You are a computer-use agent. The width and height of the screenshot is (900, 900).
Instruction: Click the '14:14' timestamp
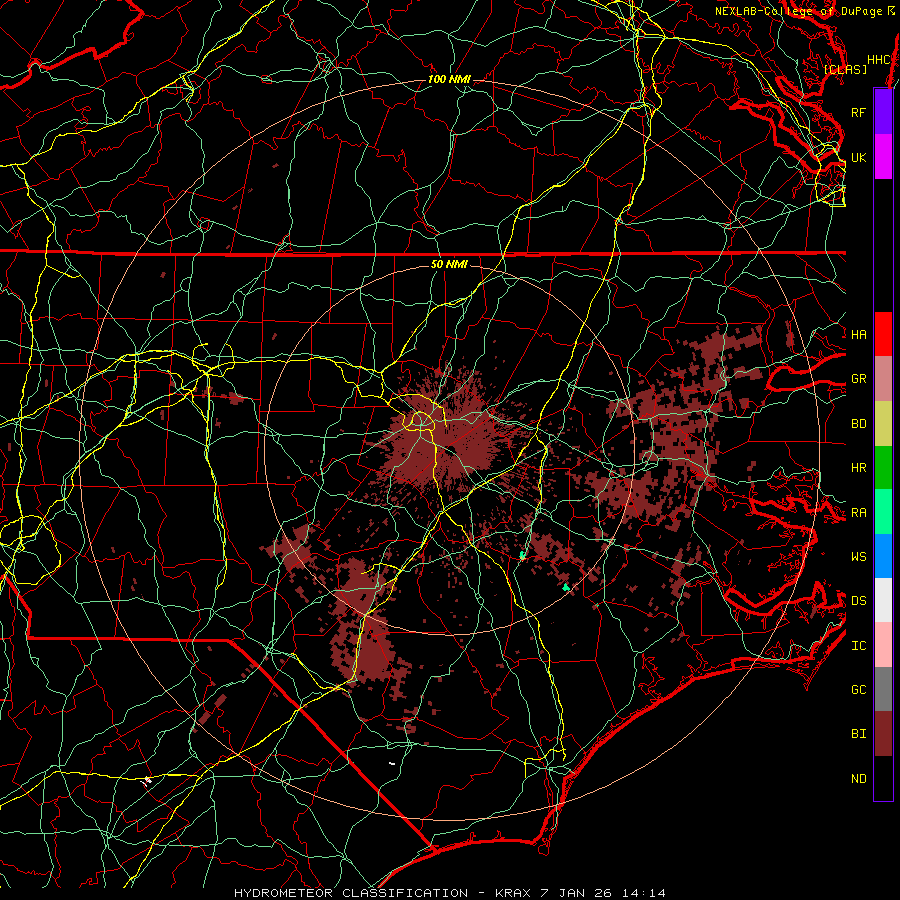(646, 893)
